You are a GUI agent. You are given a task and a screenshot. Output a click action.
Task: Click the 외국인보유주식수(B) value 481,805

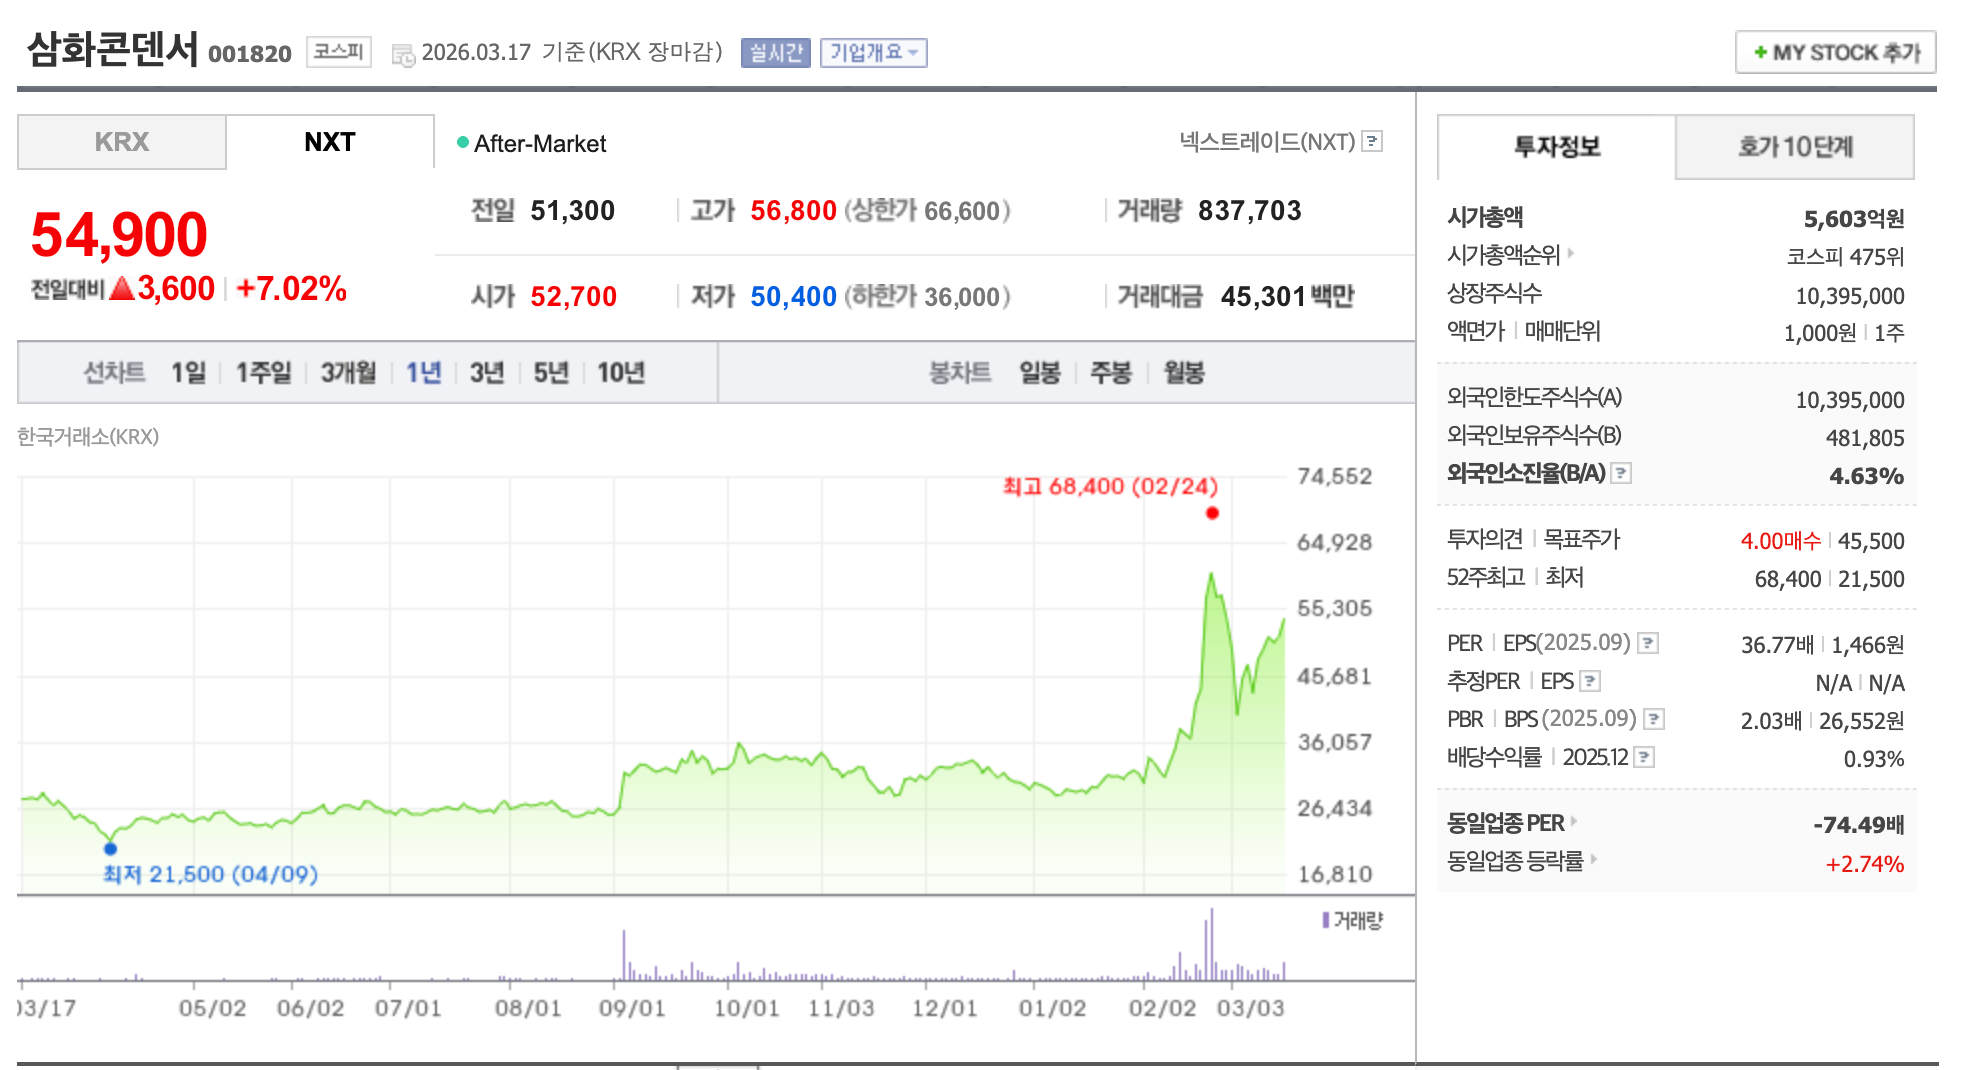point(1865,438)
